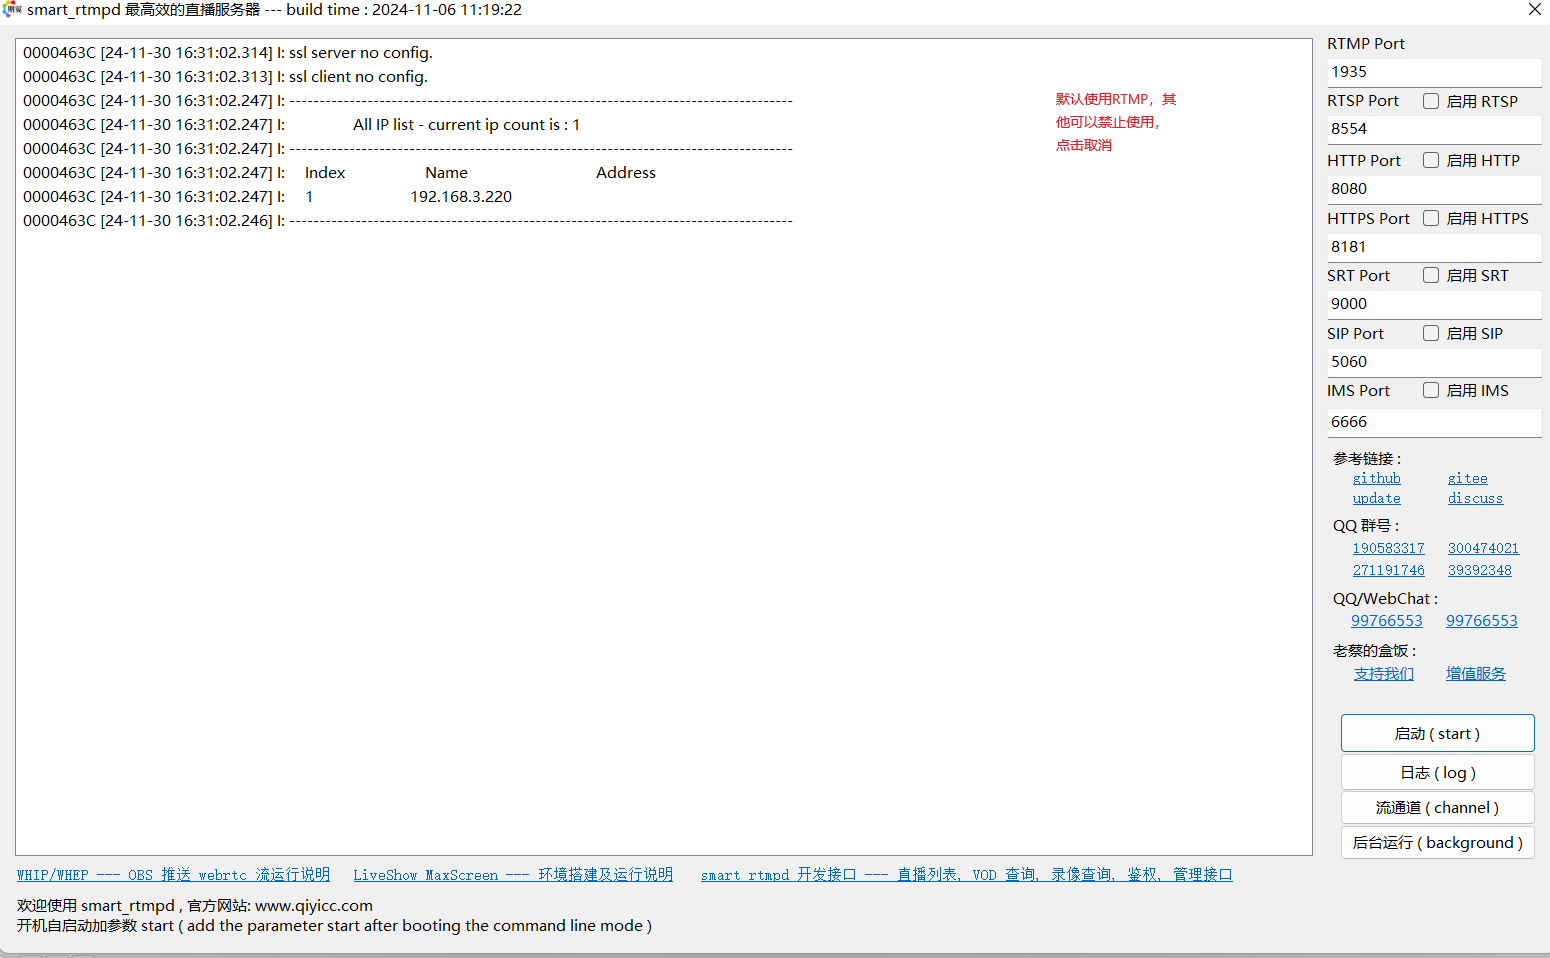Click the RTMP Port field showing 1935
The width and height of the screenshot is (1550, 958).
coord(1434,72)
